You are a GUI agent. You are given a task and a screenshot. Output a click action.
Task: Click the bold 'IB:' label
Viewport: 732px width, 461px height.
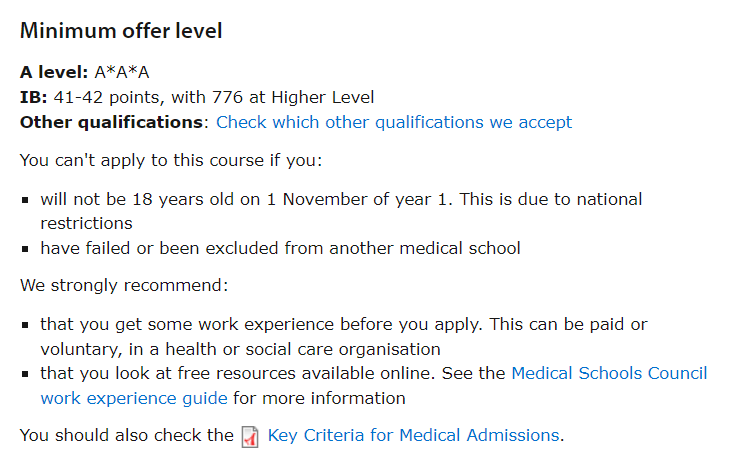tap(34, 97)
